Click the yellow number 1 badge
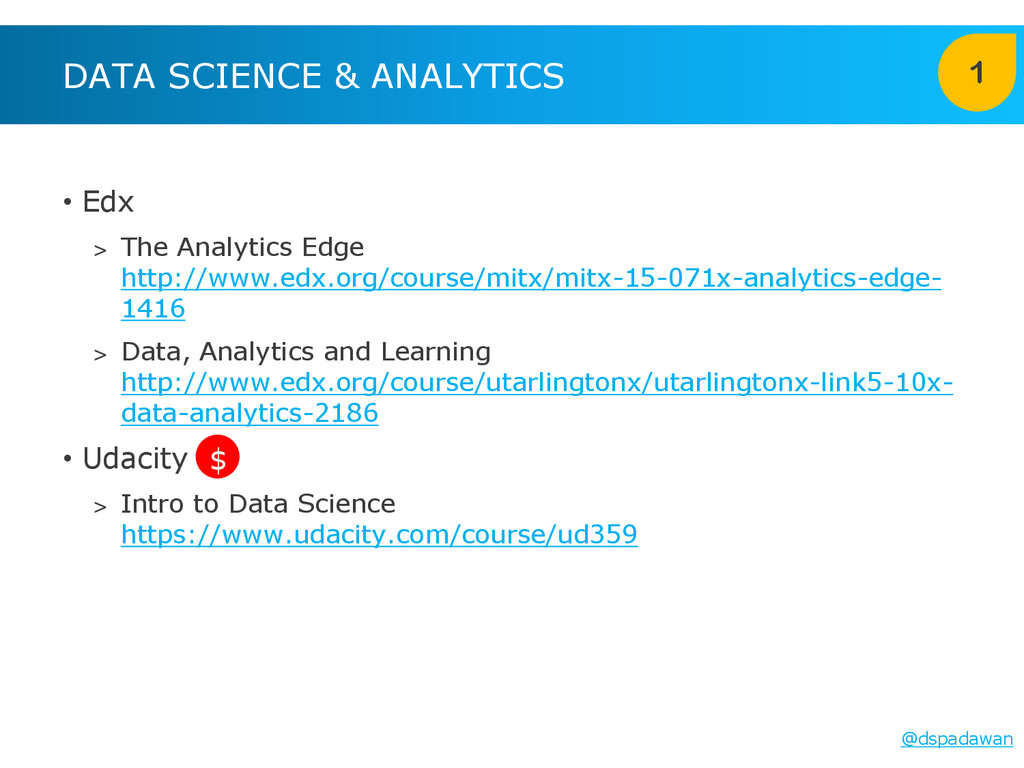Viewport: 1024px width, 768px height. 976,73
